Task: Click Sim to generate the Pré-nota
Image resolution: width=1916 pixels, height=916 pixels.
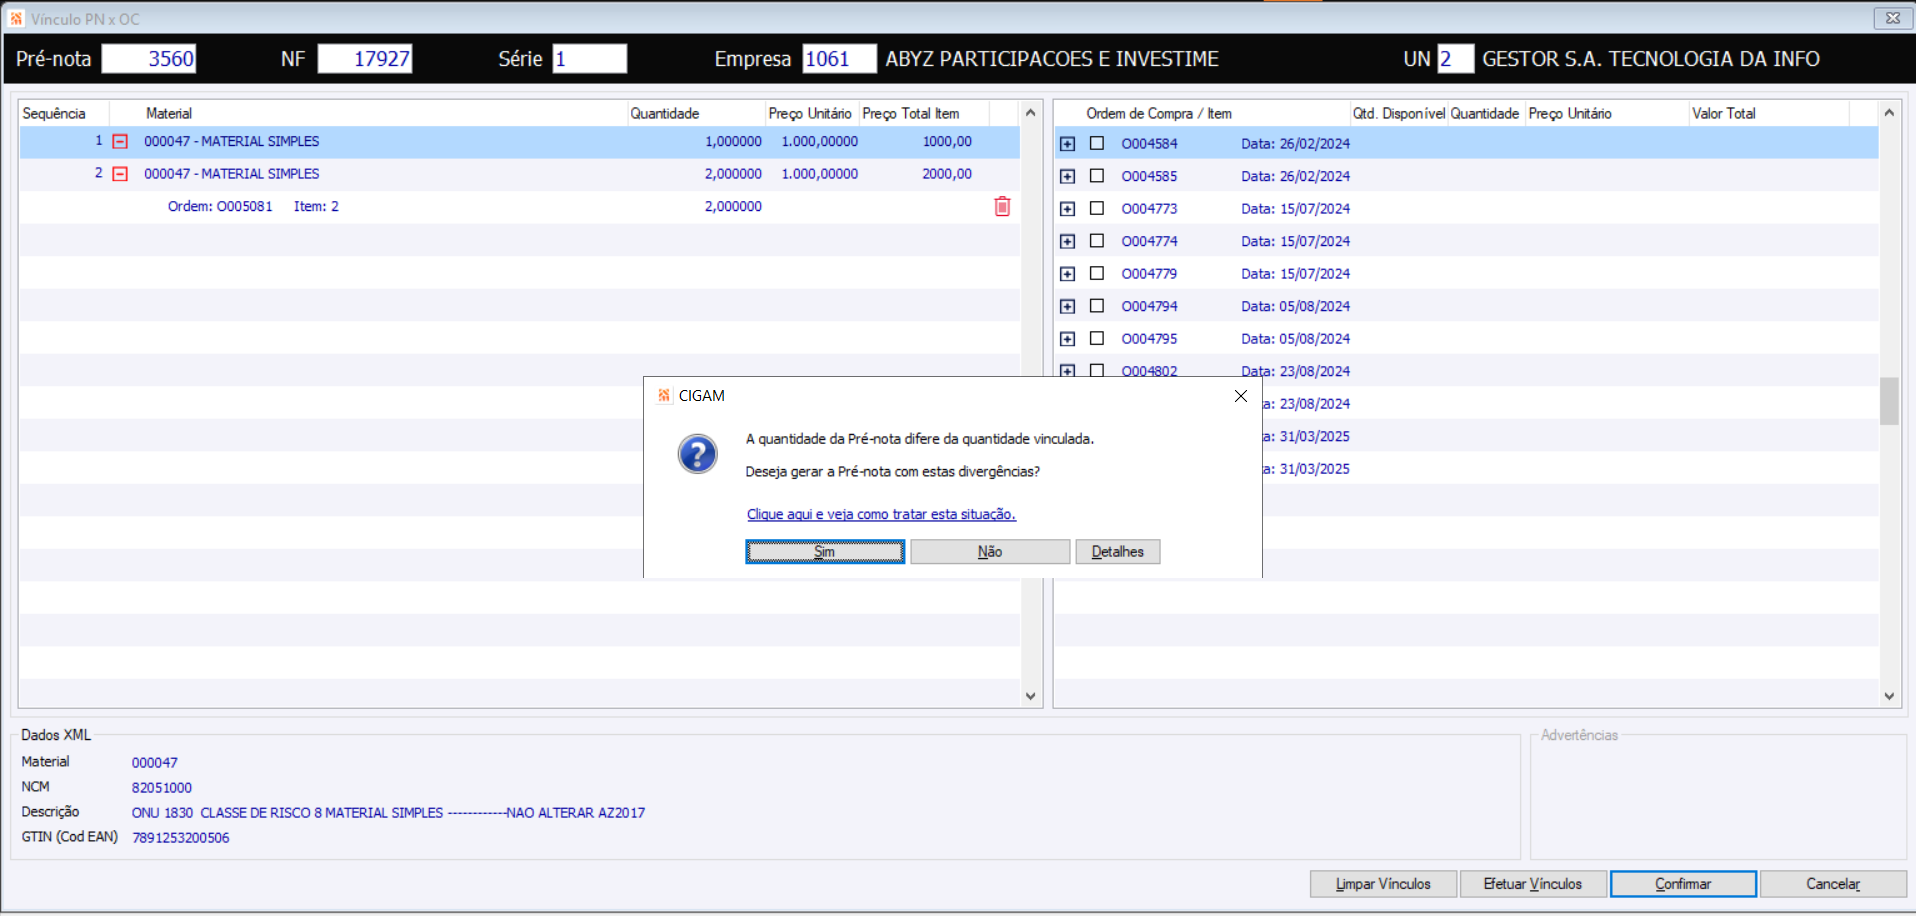Action: click(x=825, y=552)
